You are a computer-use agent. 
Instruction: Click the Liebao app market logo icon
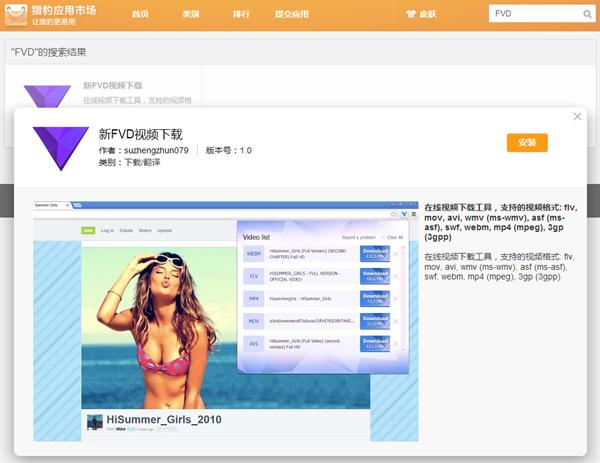coord(16,15)
